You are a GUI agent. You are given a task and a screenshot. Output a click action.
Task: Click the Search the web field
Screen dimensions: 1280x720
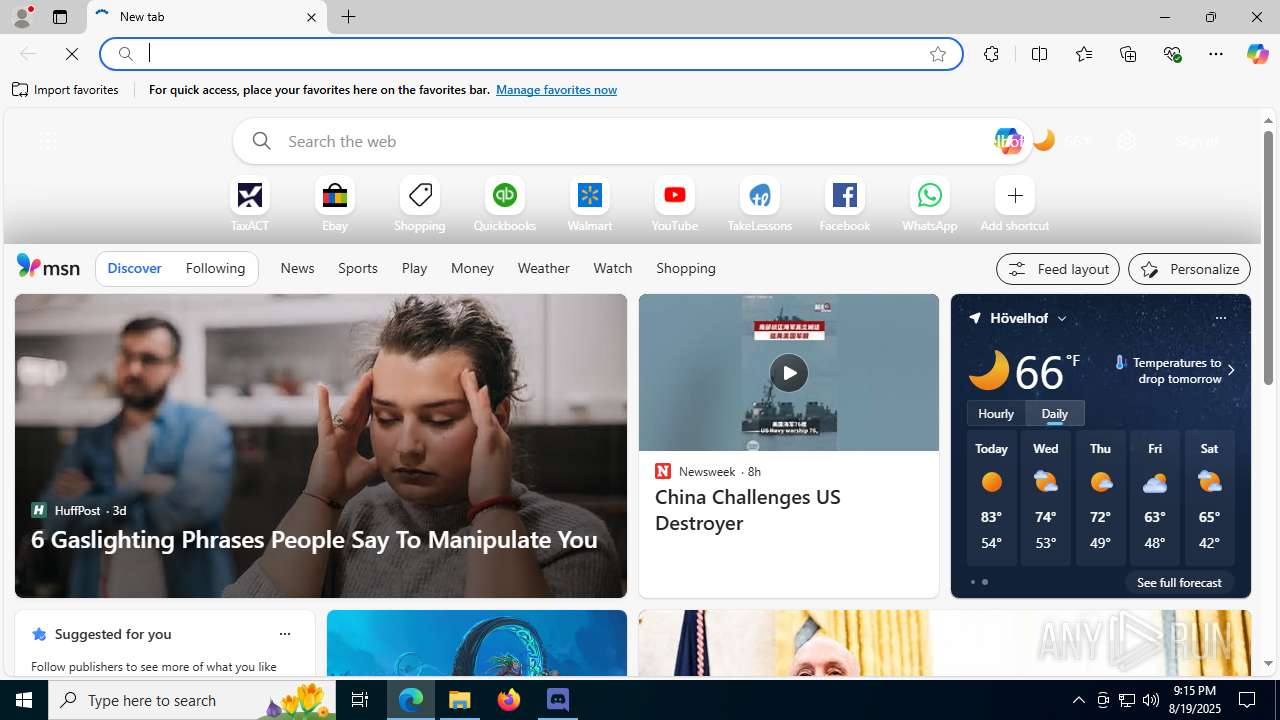click(632, 141)
